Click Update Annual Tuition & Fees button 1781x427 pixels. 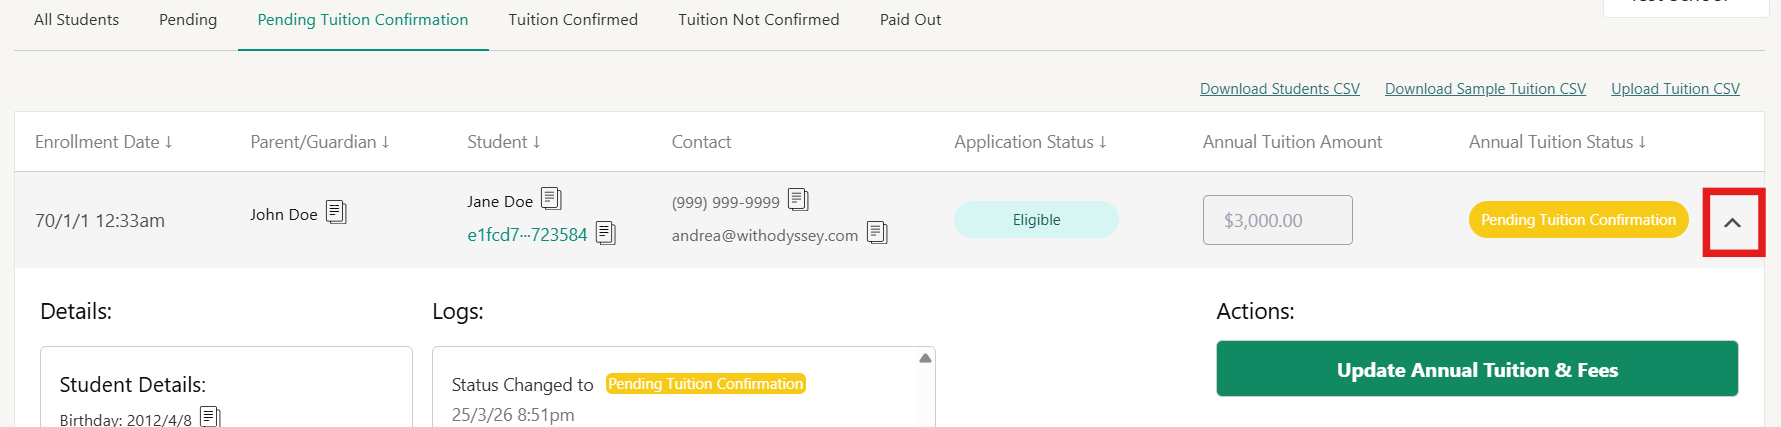1477,369
